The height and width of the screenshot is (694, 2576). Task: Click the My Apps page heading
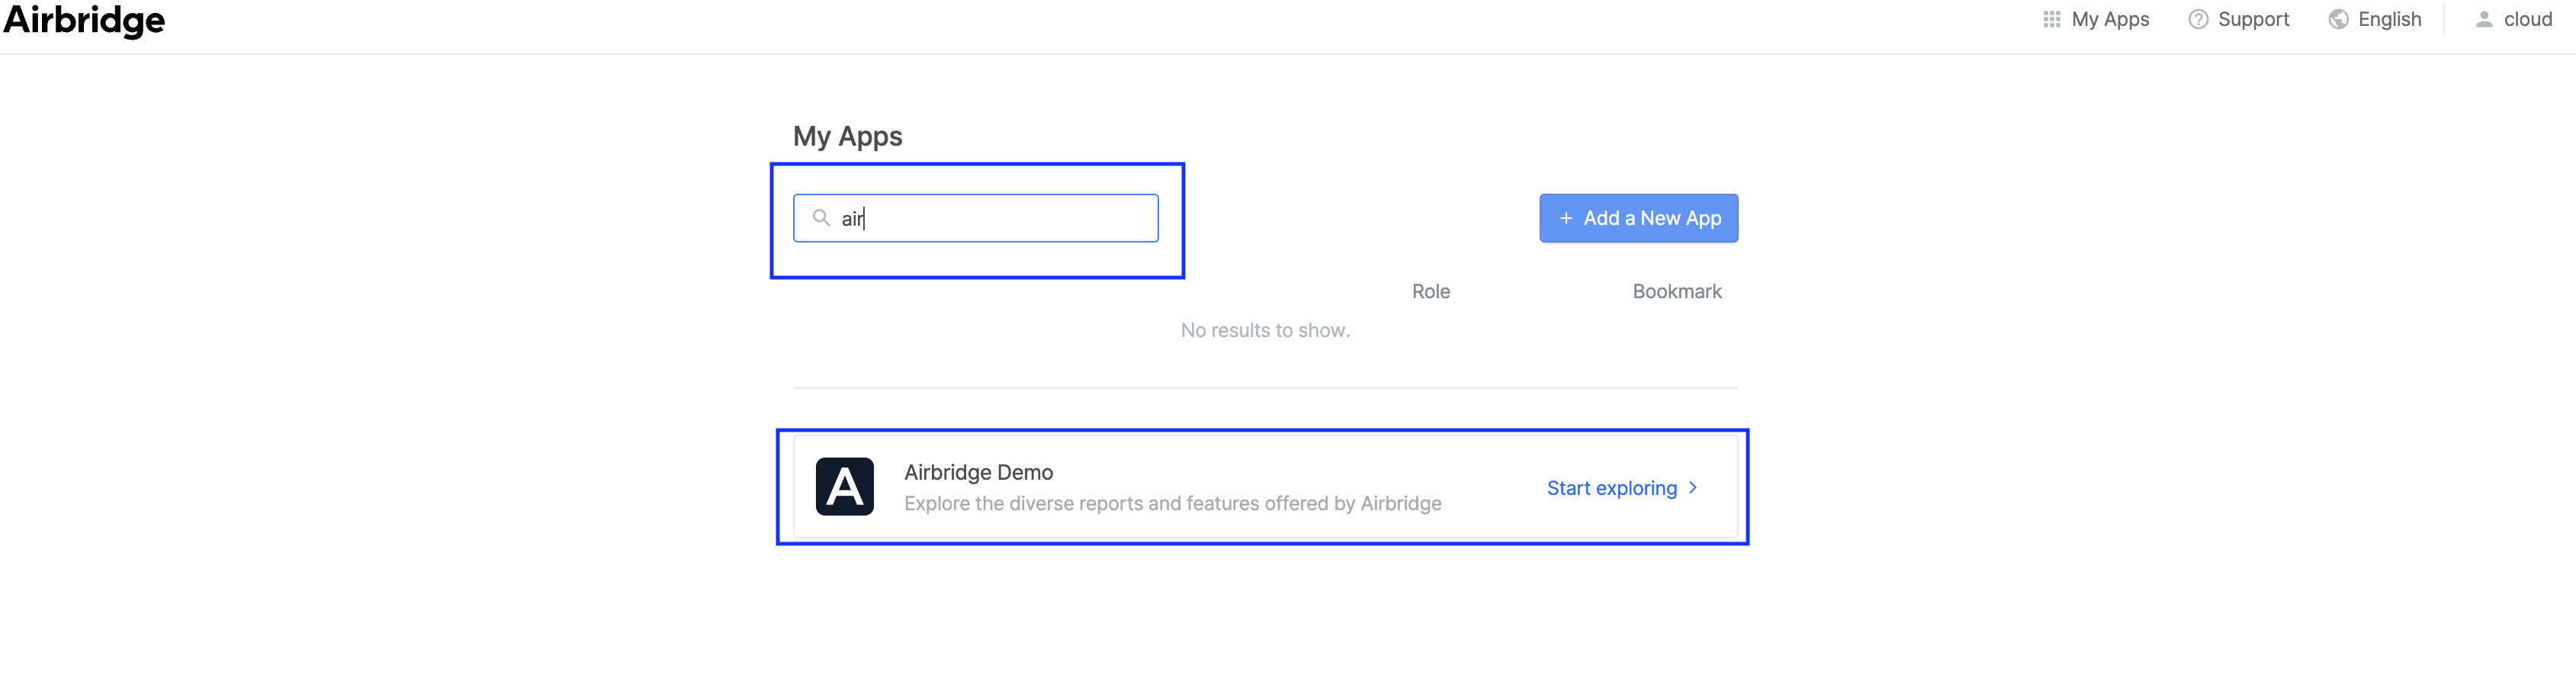pyautogui.click(x=847, y=136)
